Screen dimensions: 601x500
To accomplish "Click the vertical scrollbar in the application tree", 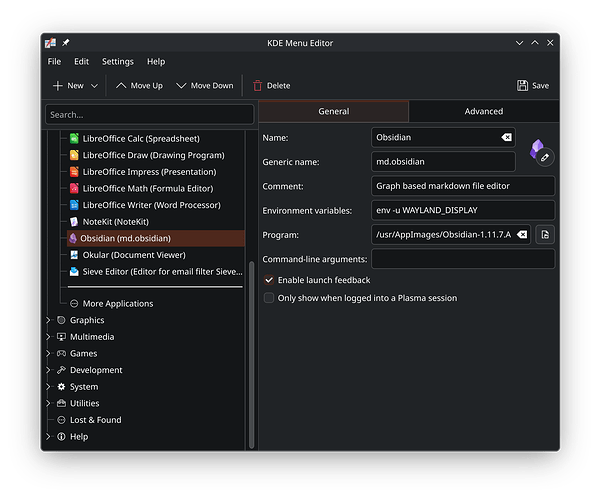I will pos(251,355).
